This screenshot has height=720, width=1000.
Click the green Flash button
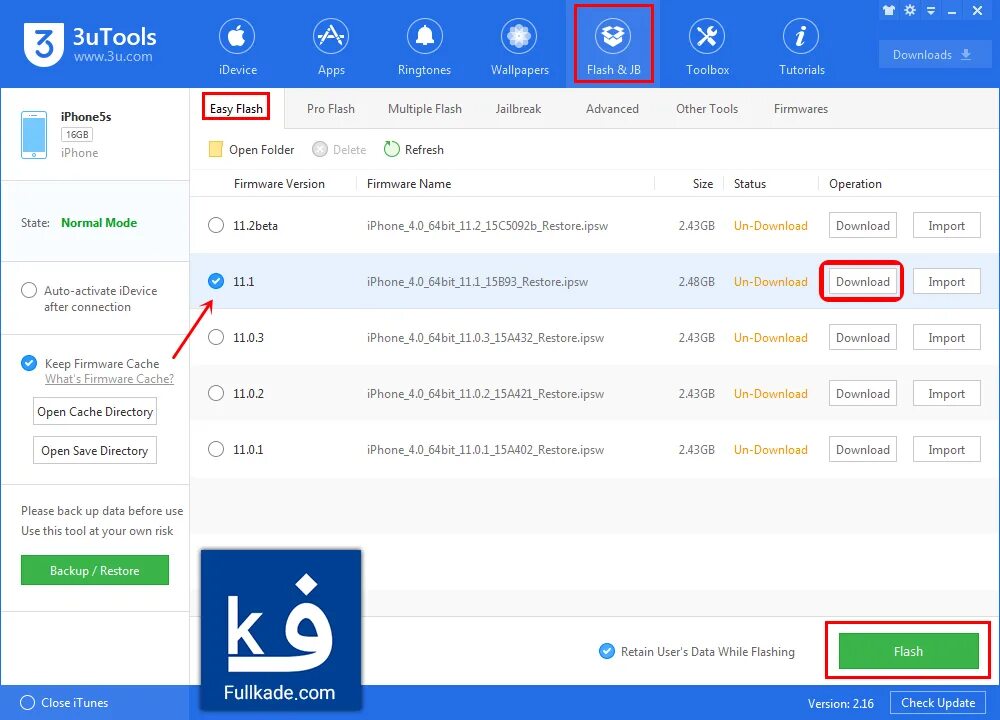click(x=908, y=651)
